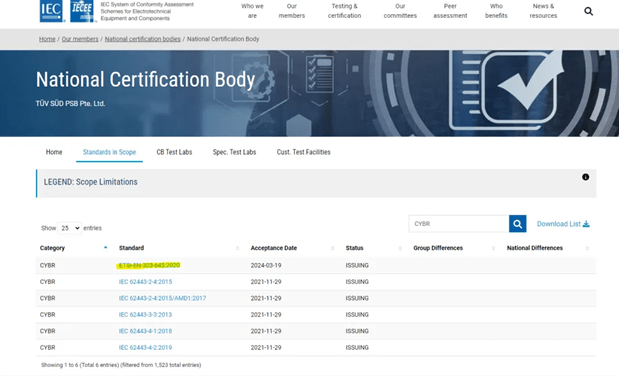Image resolution: width=619 pixels, height=376 pixels.
Task: Open Who we are menu
Action: 252,11
